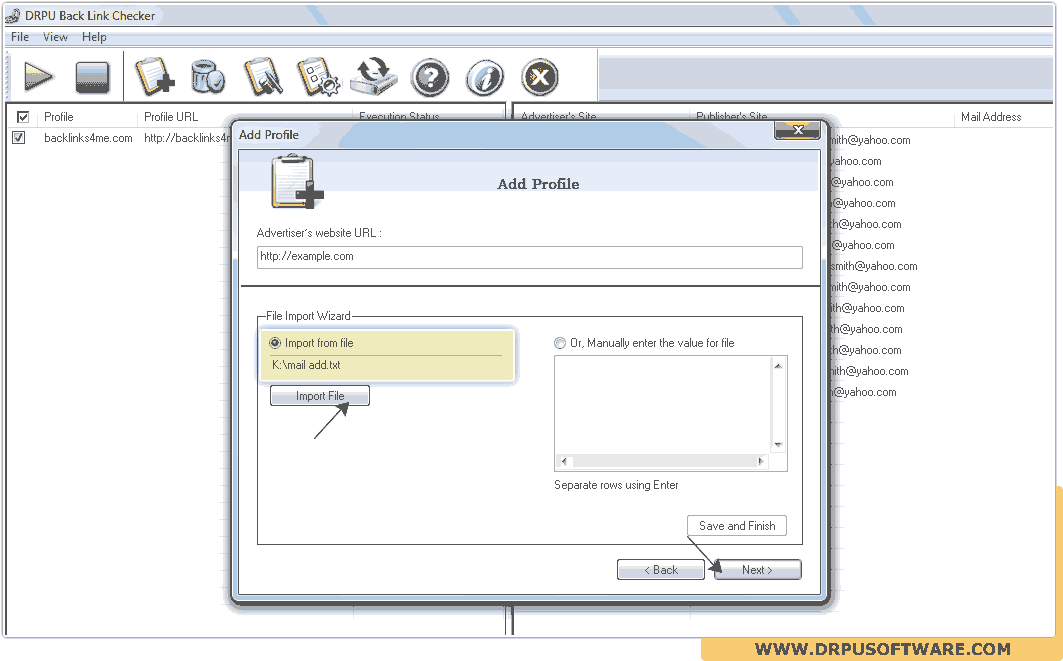
Task: Add a new profile via clipboard-plus icon
Action: (x=155, y=76)
